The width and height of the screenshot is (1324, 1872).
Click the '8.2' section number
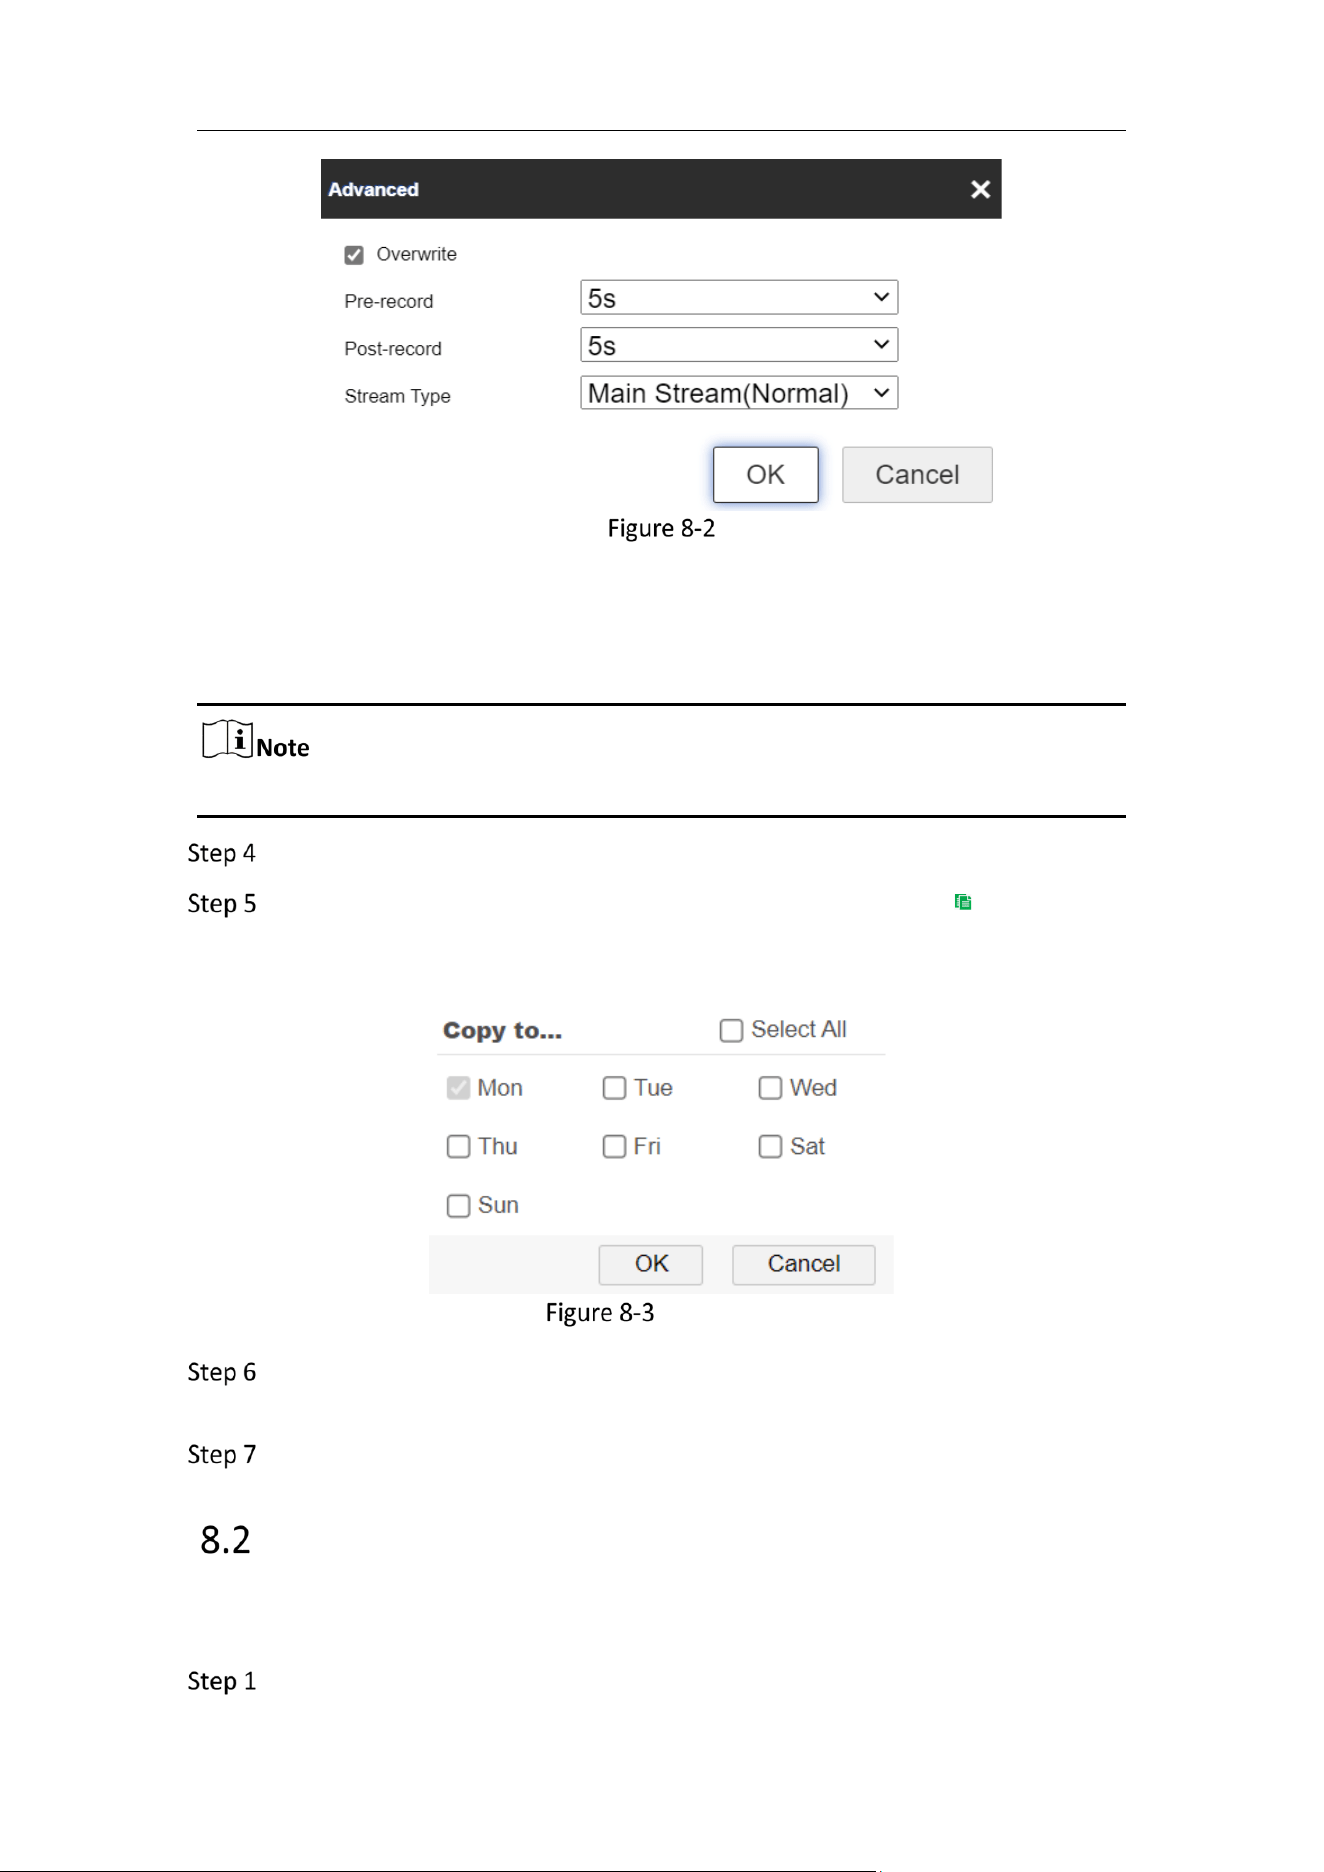point(225,1540)
